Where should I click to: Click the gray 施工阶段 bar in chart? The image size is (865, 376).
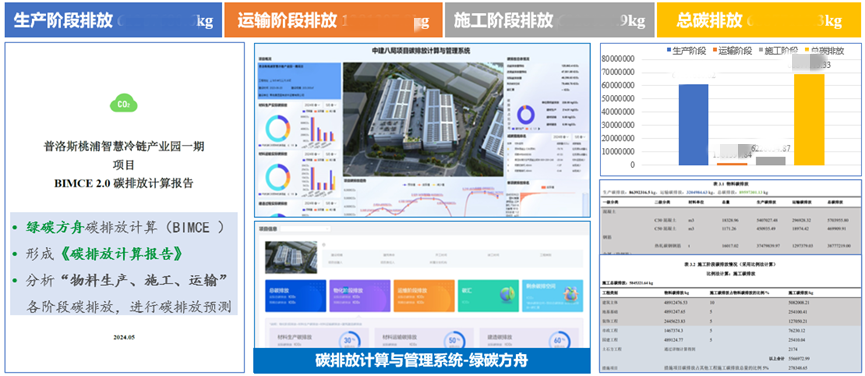pyautogui.click(x=771, y=161)
